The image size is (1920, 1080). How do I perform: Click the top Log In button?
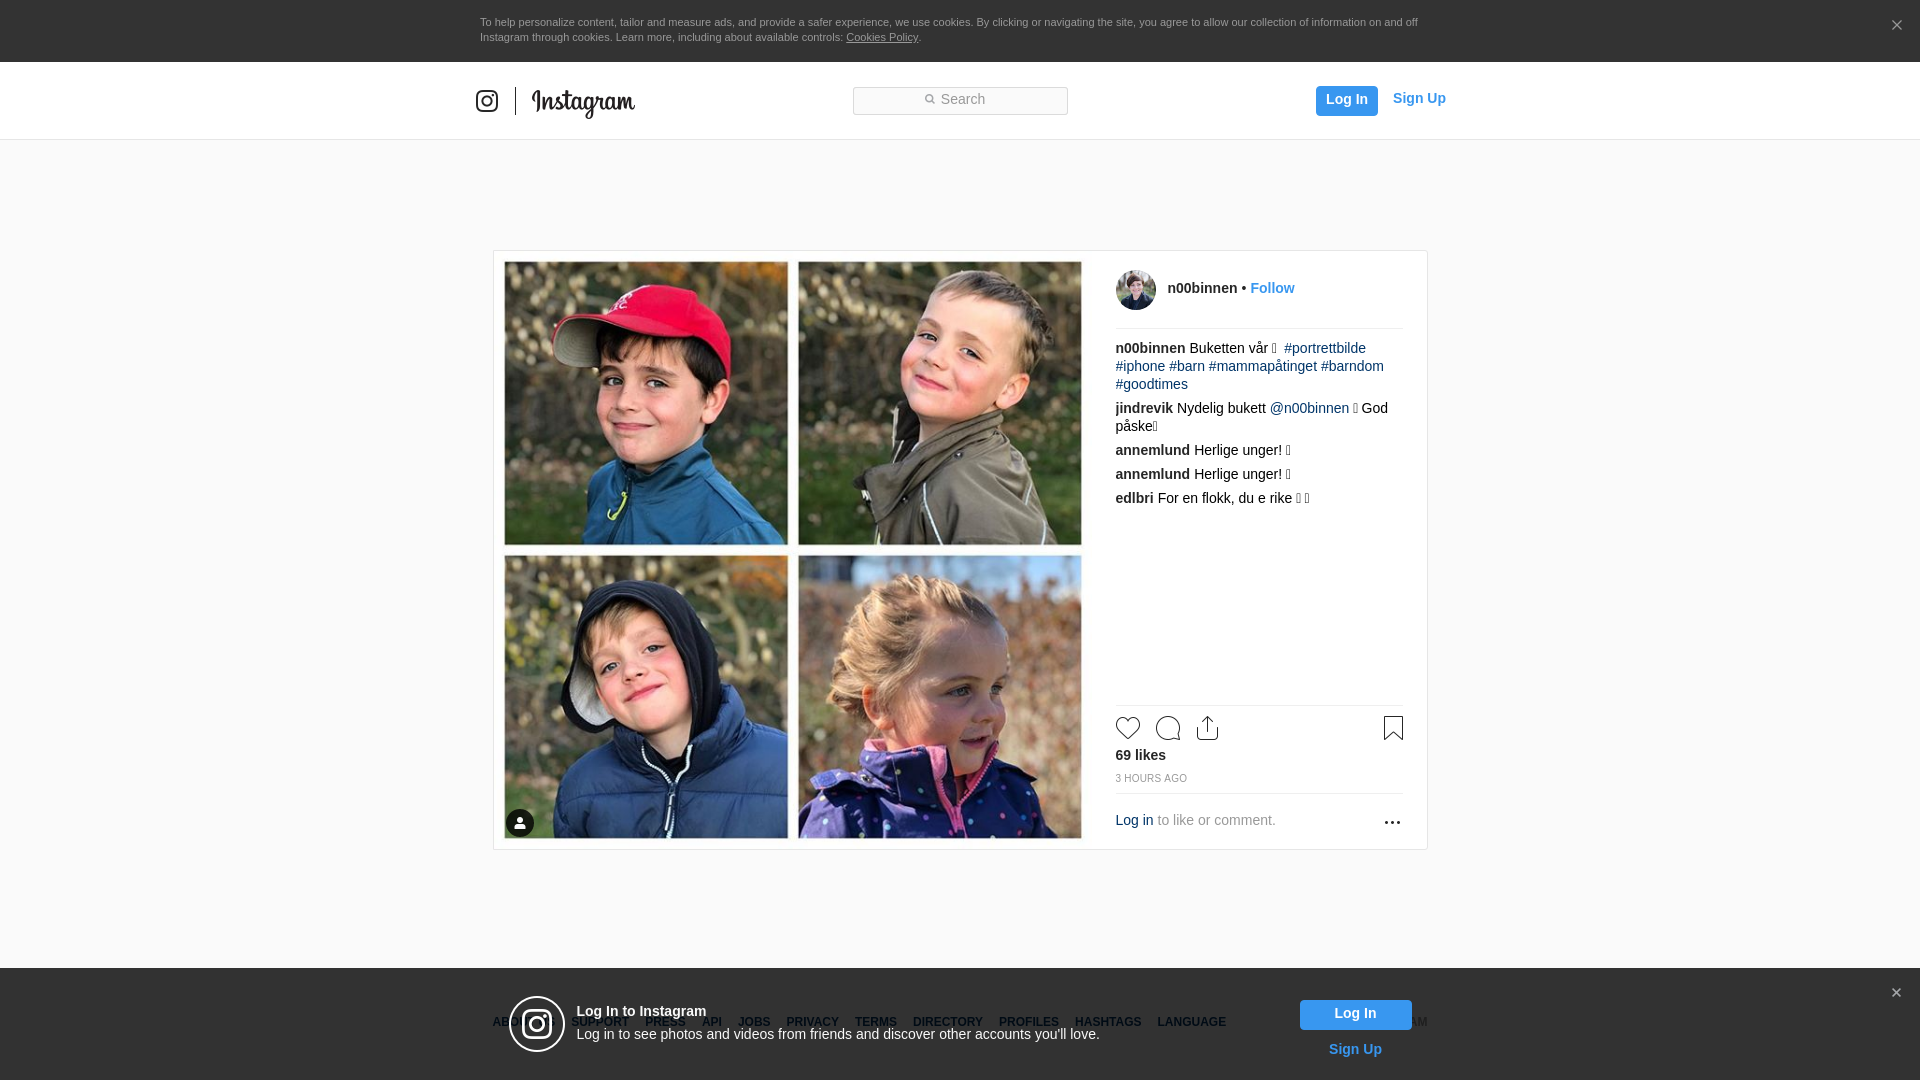click(1347, 100)
